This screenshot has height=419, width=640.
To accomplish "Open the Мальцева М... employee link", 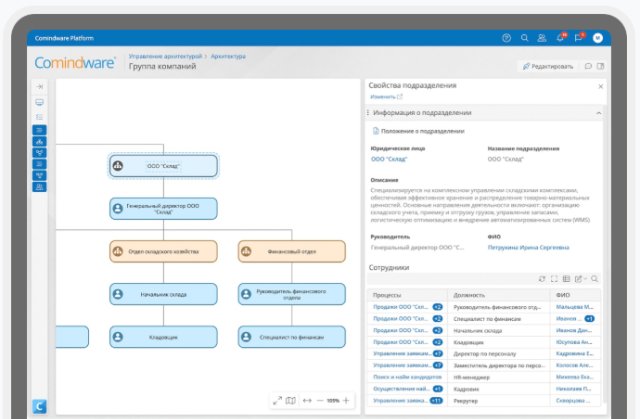I will [x=575, y=307].
